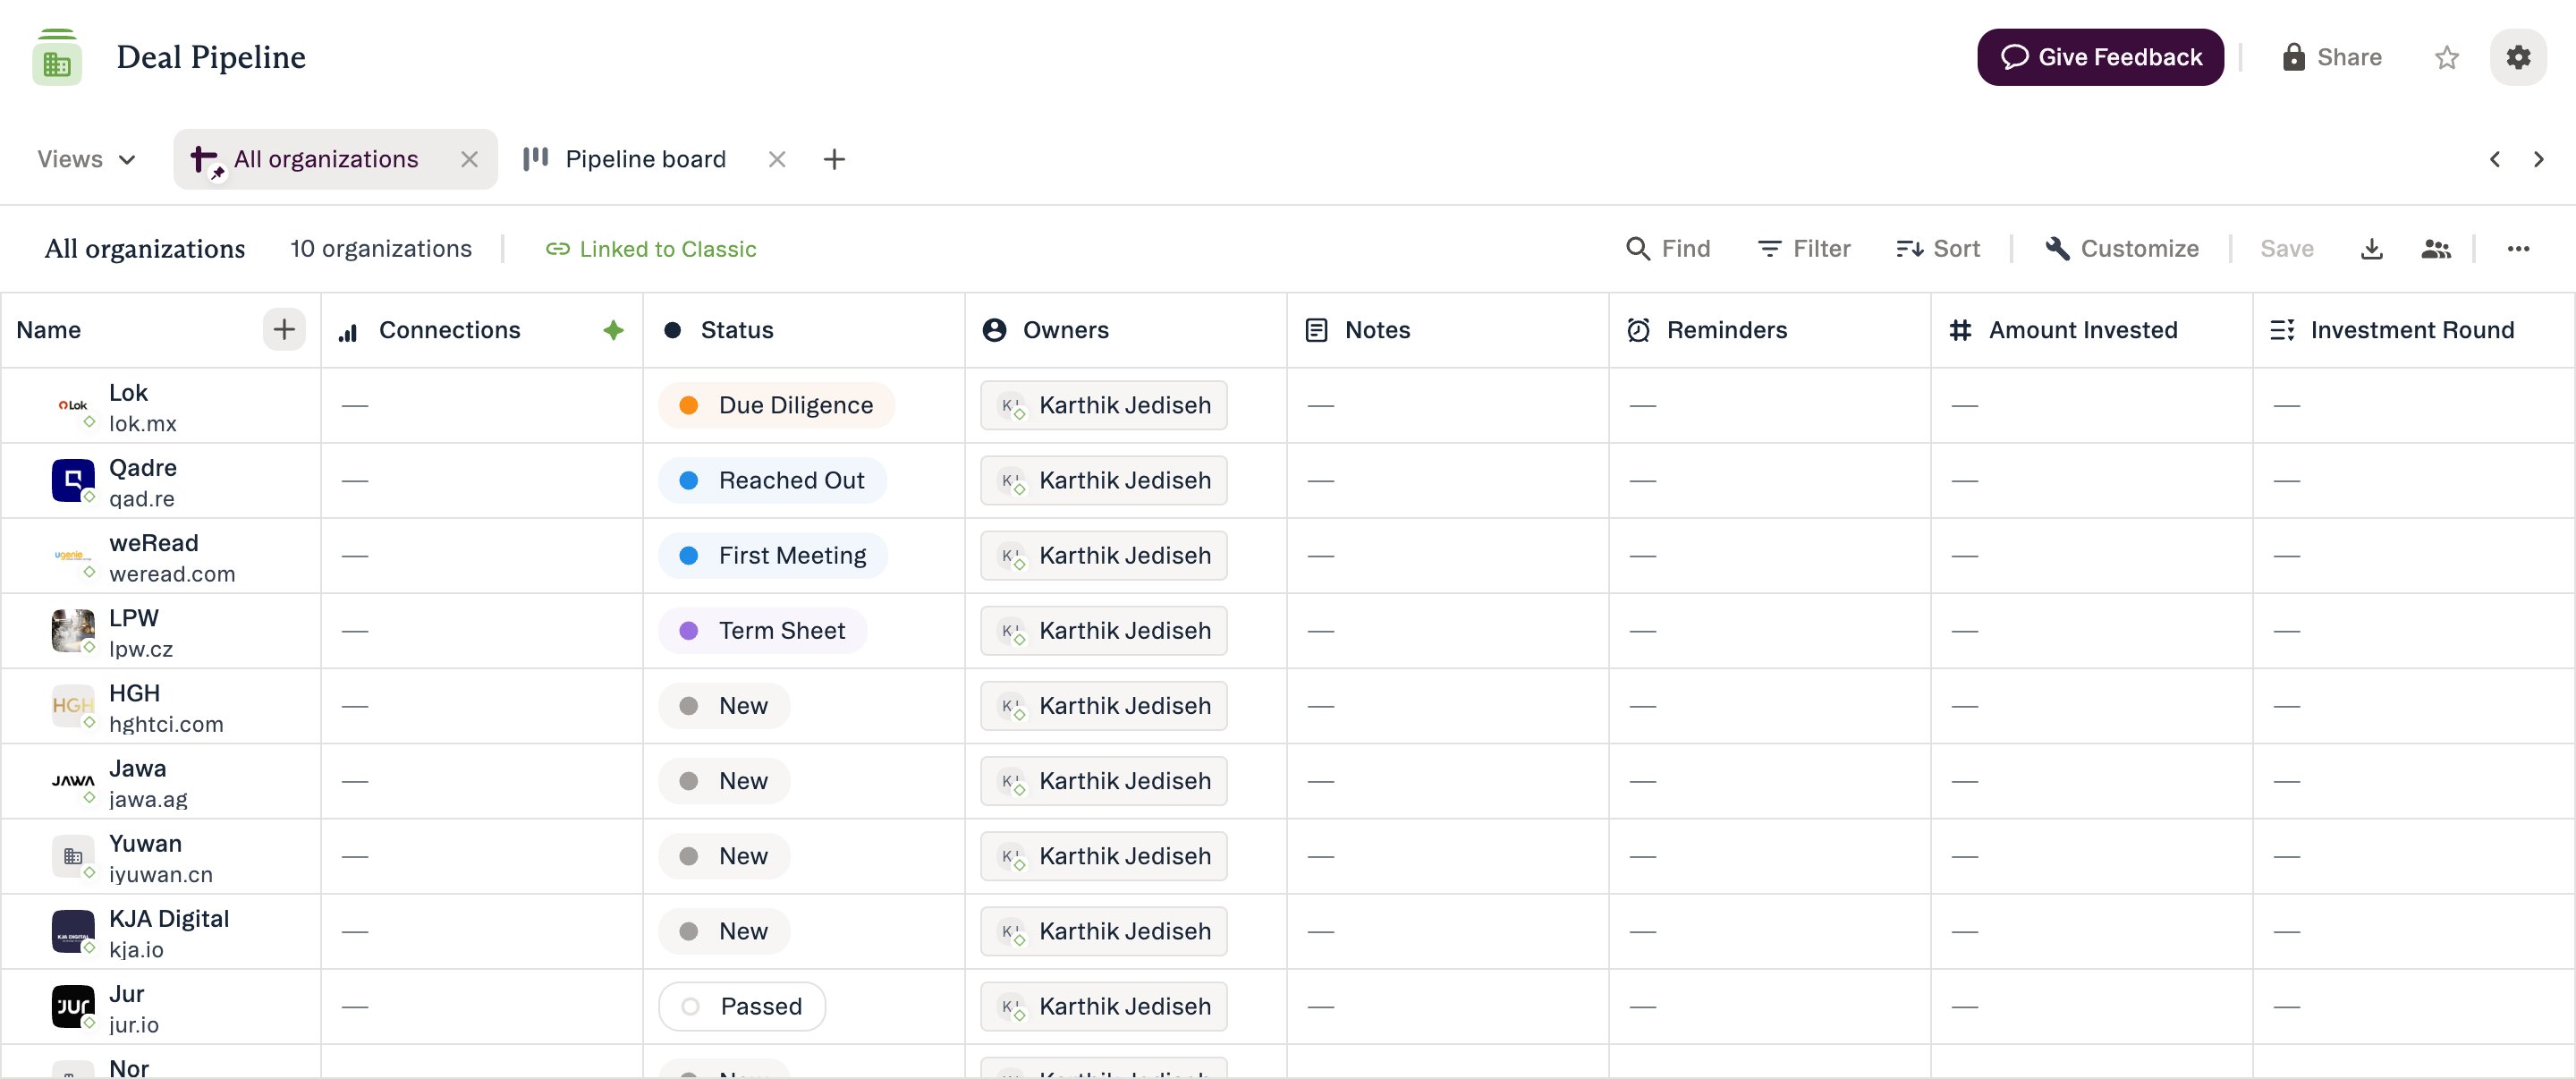This screenshot has height=1079, width=2576.
Task: Click the Reminders column header
Action: [x=1770, y=330]
